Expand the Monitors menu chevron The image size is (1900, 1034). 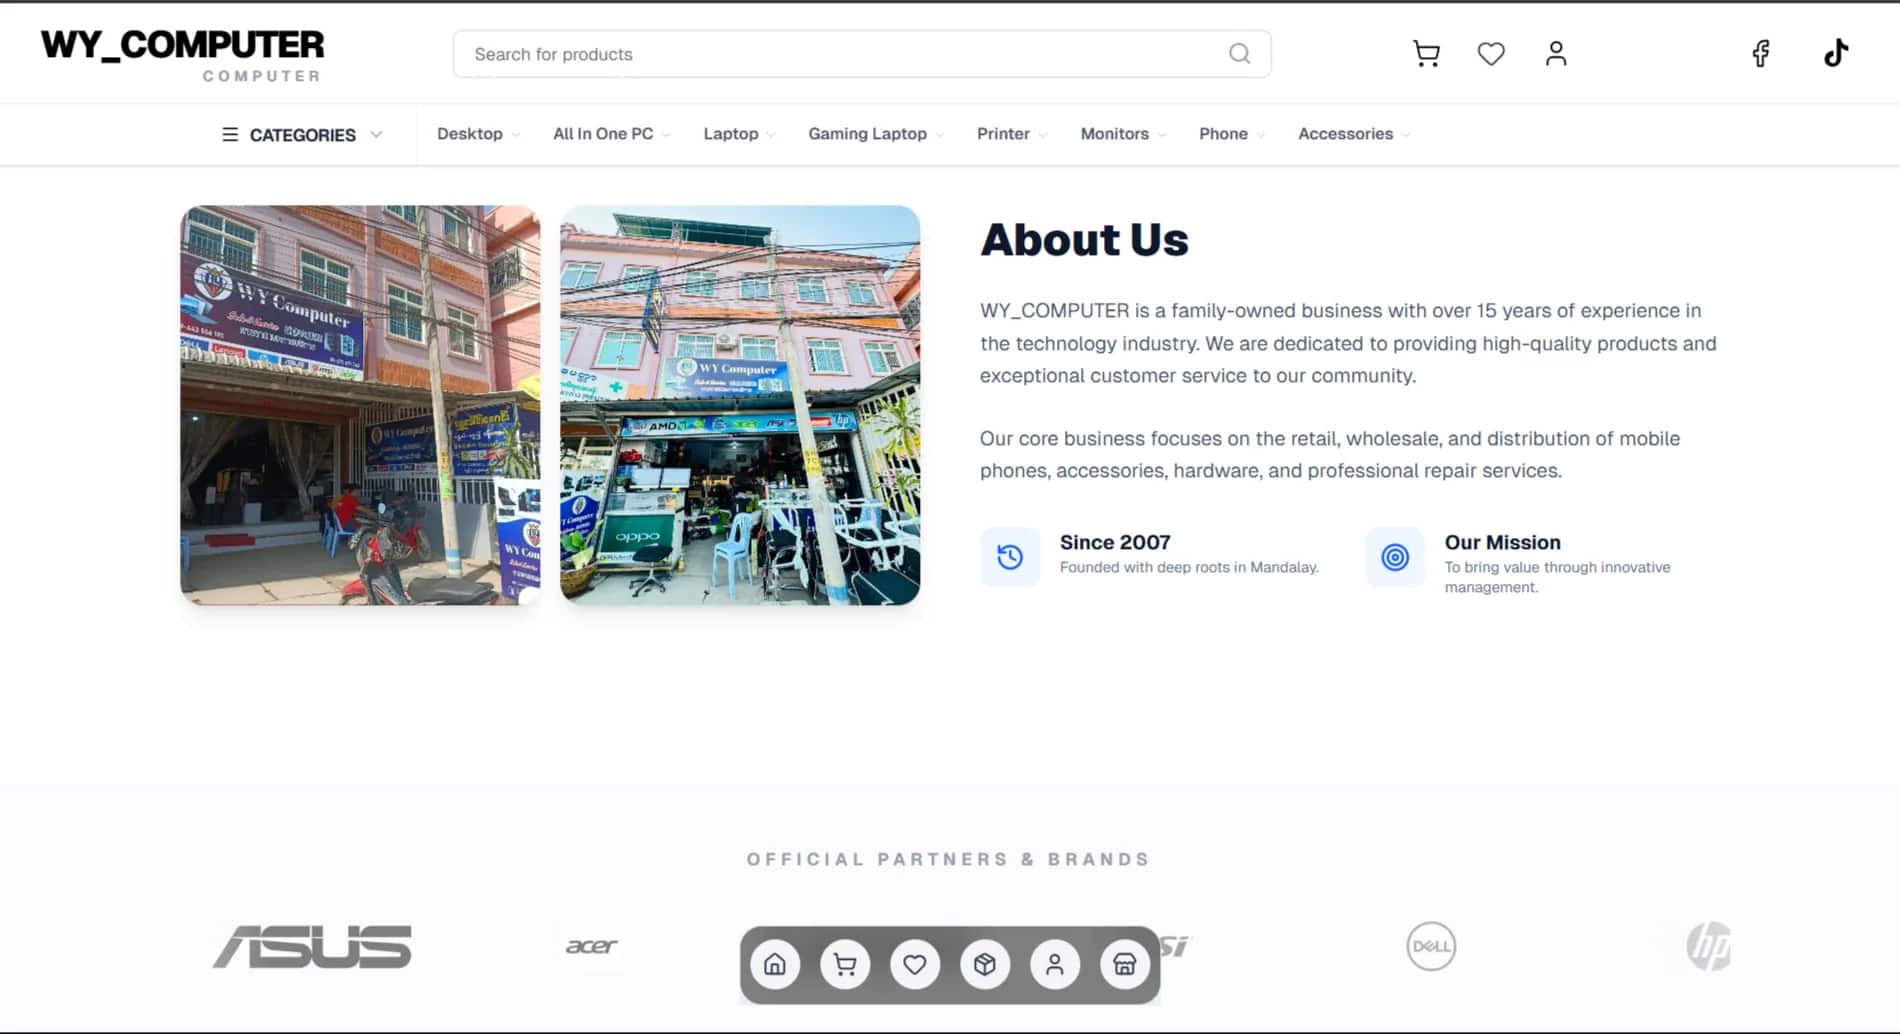1162,135
